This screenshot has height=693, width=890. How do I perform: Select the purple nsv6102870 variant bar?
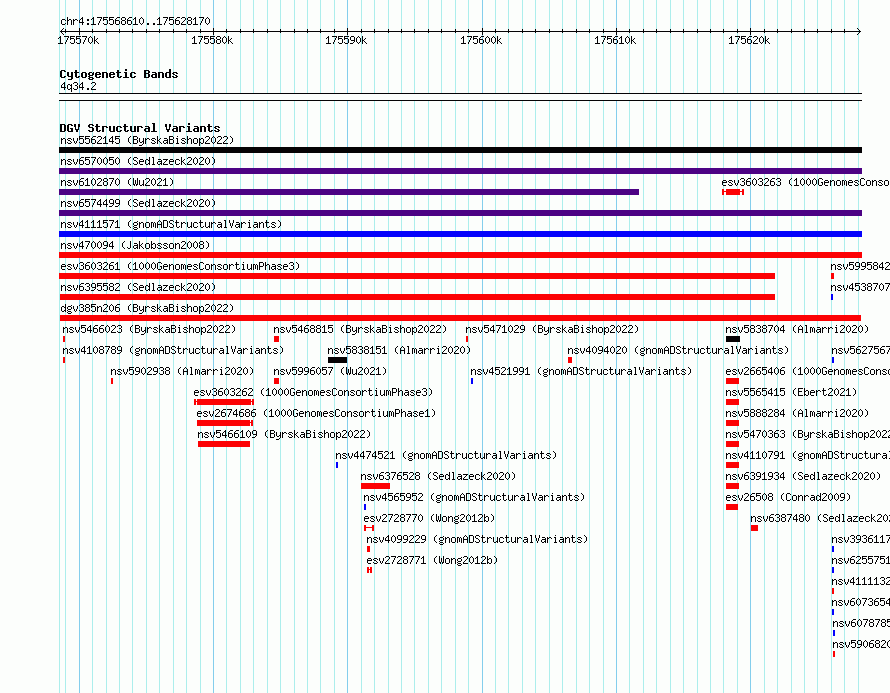[349, 192]
